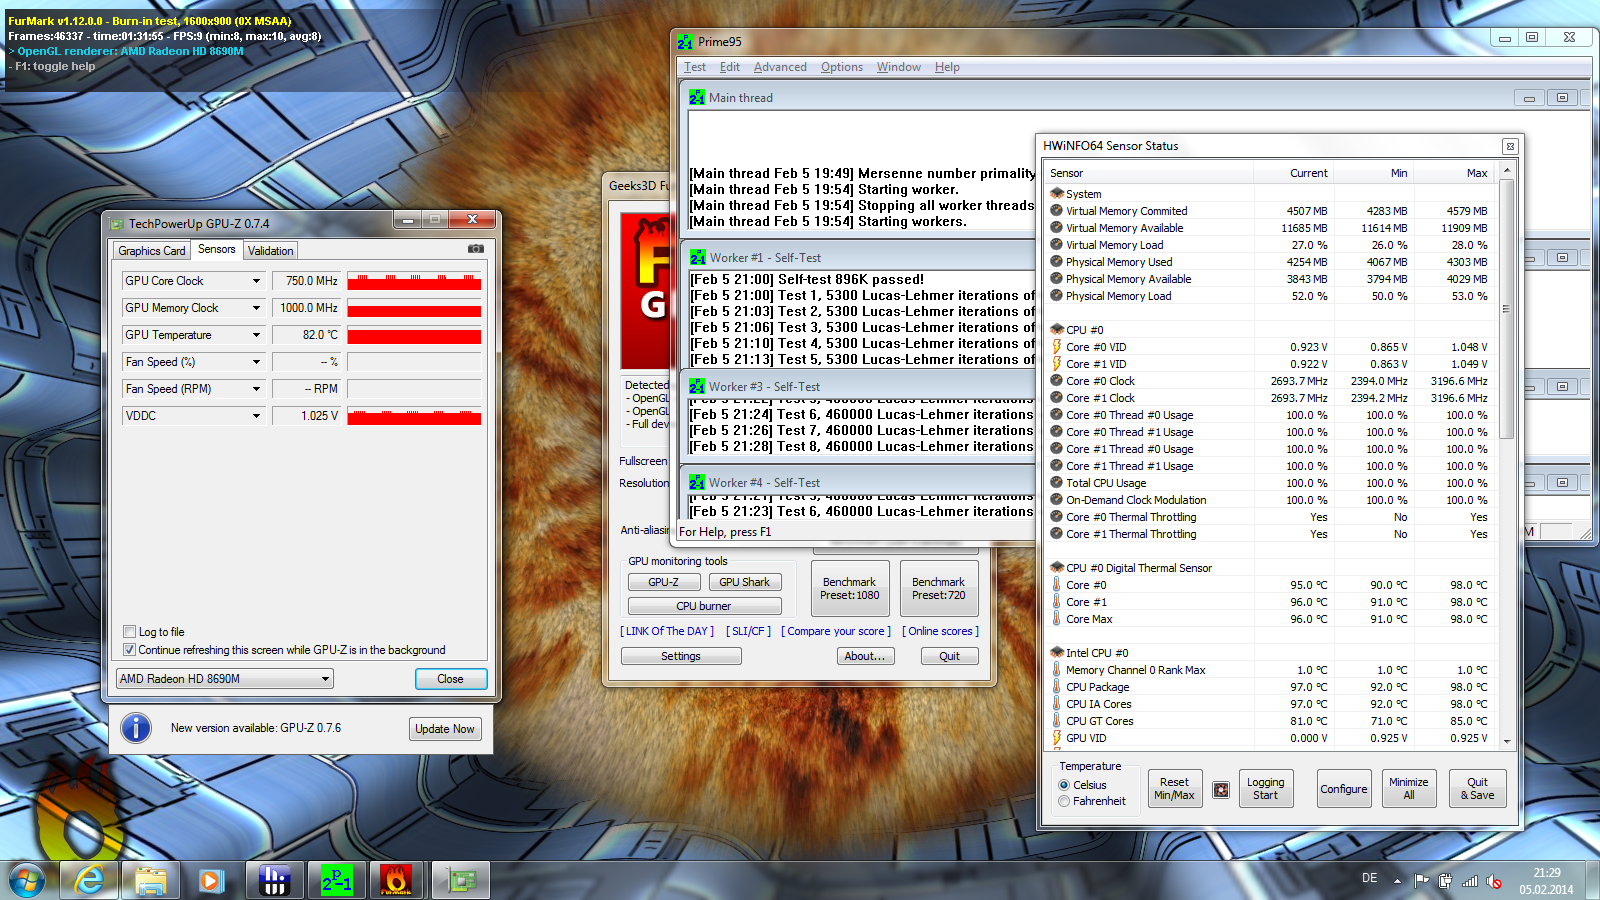Enable the Log to file checkbox
1600x900 pixels.
[129, 632]
